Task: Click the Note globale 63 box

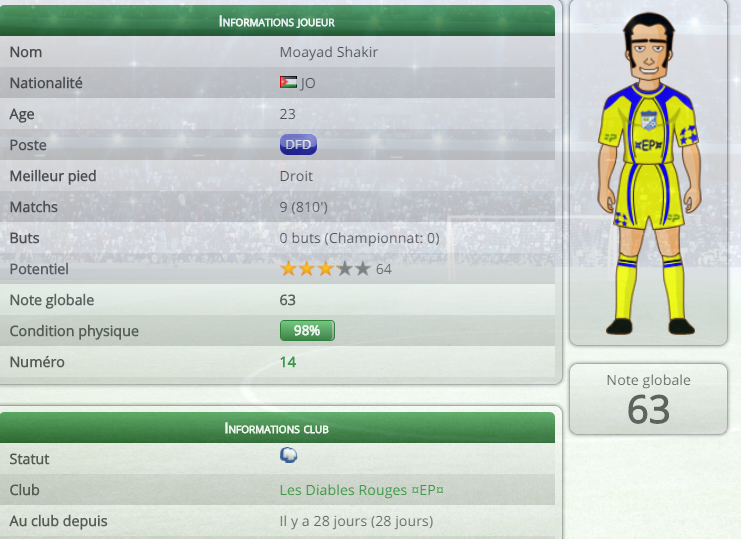Action: [x=648, y=399]
